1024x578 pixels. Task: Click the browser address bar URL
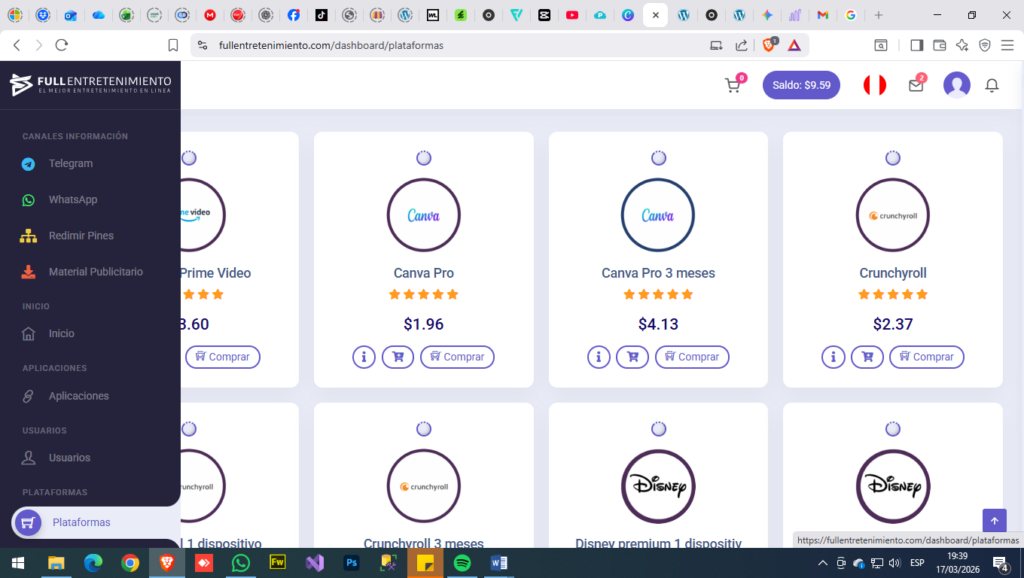pos(330,45)
